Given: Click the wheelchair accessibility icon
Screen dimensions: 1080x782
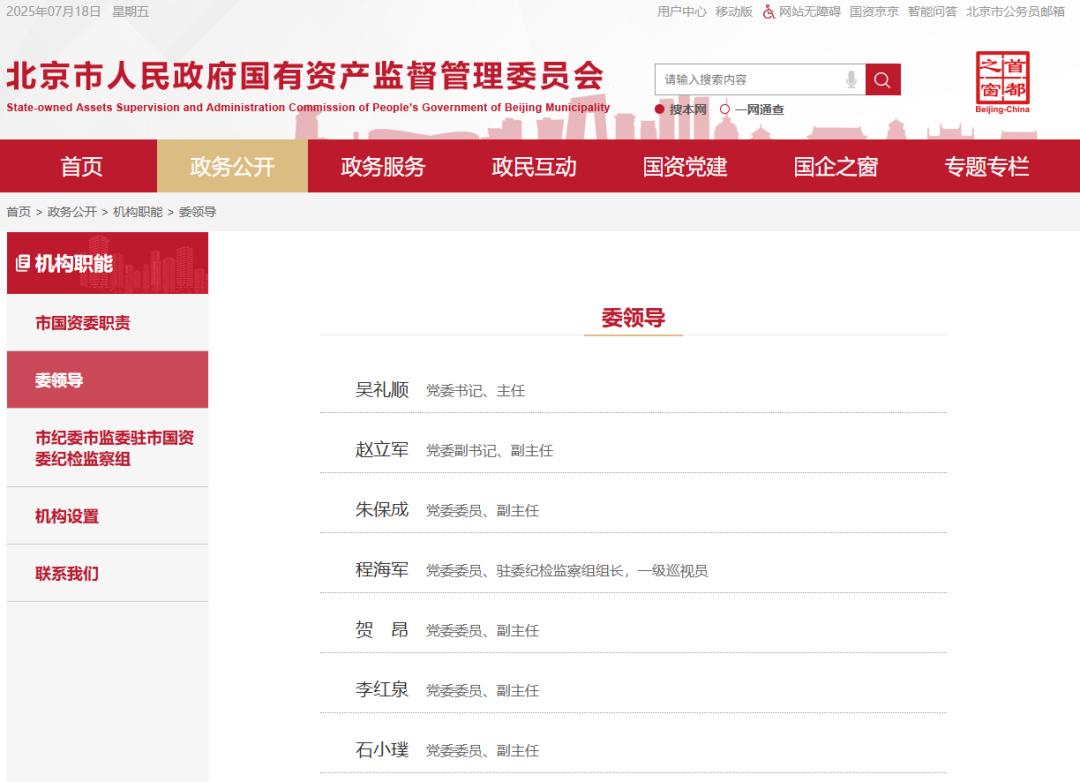Looking at the screenshot, I should pos(769,12).
